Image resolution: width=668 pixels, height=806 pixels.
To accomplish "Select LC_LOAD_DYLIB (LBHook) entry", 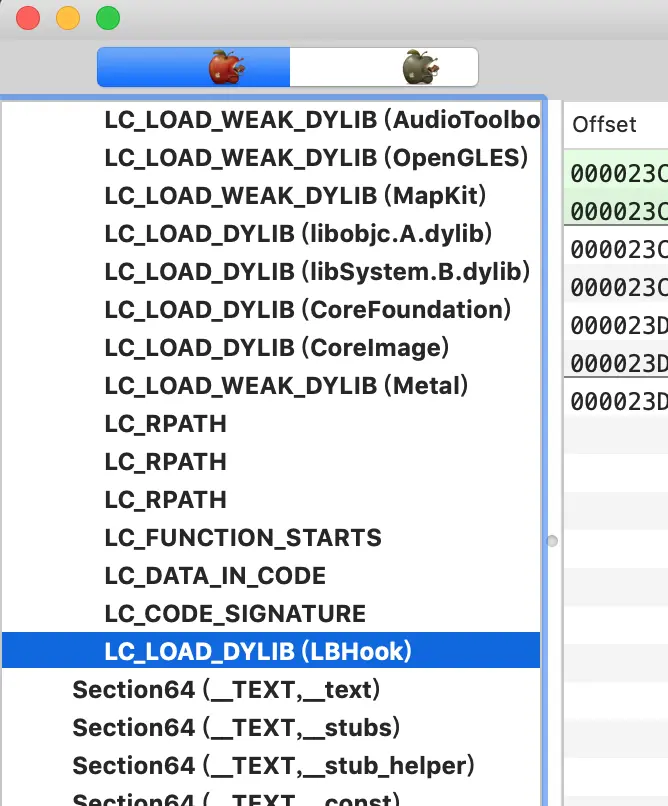I will pos(271,650).
